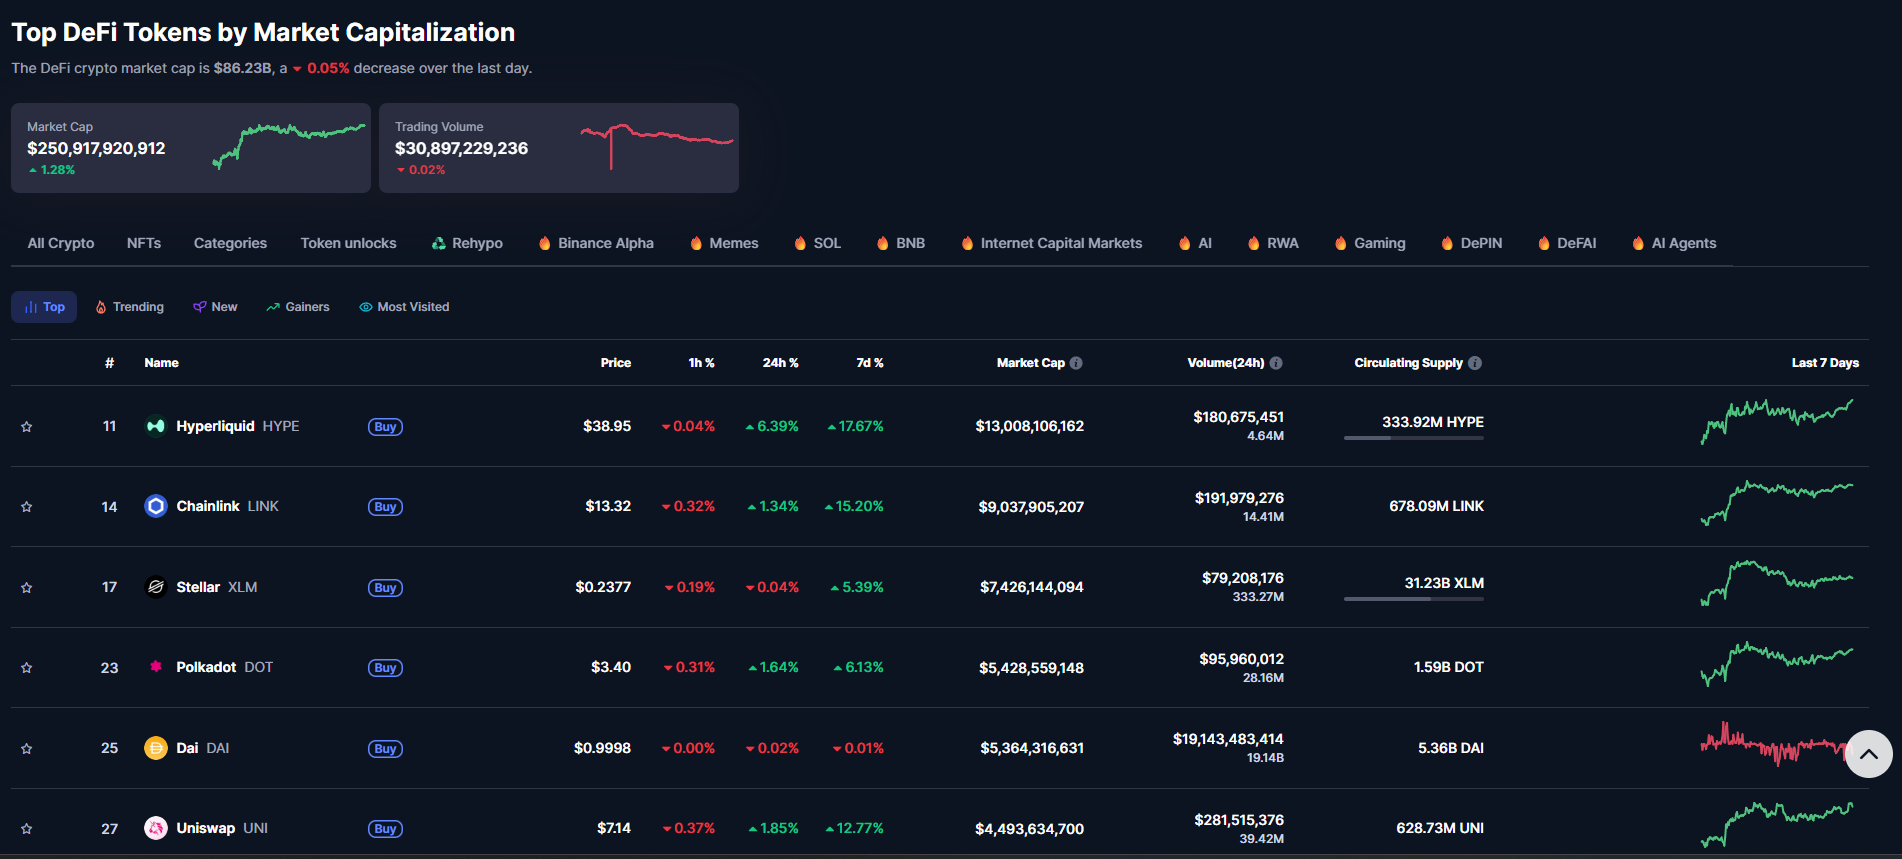The height and width of the screenshot is (859, 1902).
Task: Open Hyperliquid last 7 days chart
Action: [x=1777, y=422]
